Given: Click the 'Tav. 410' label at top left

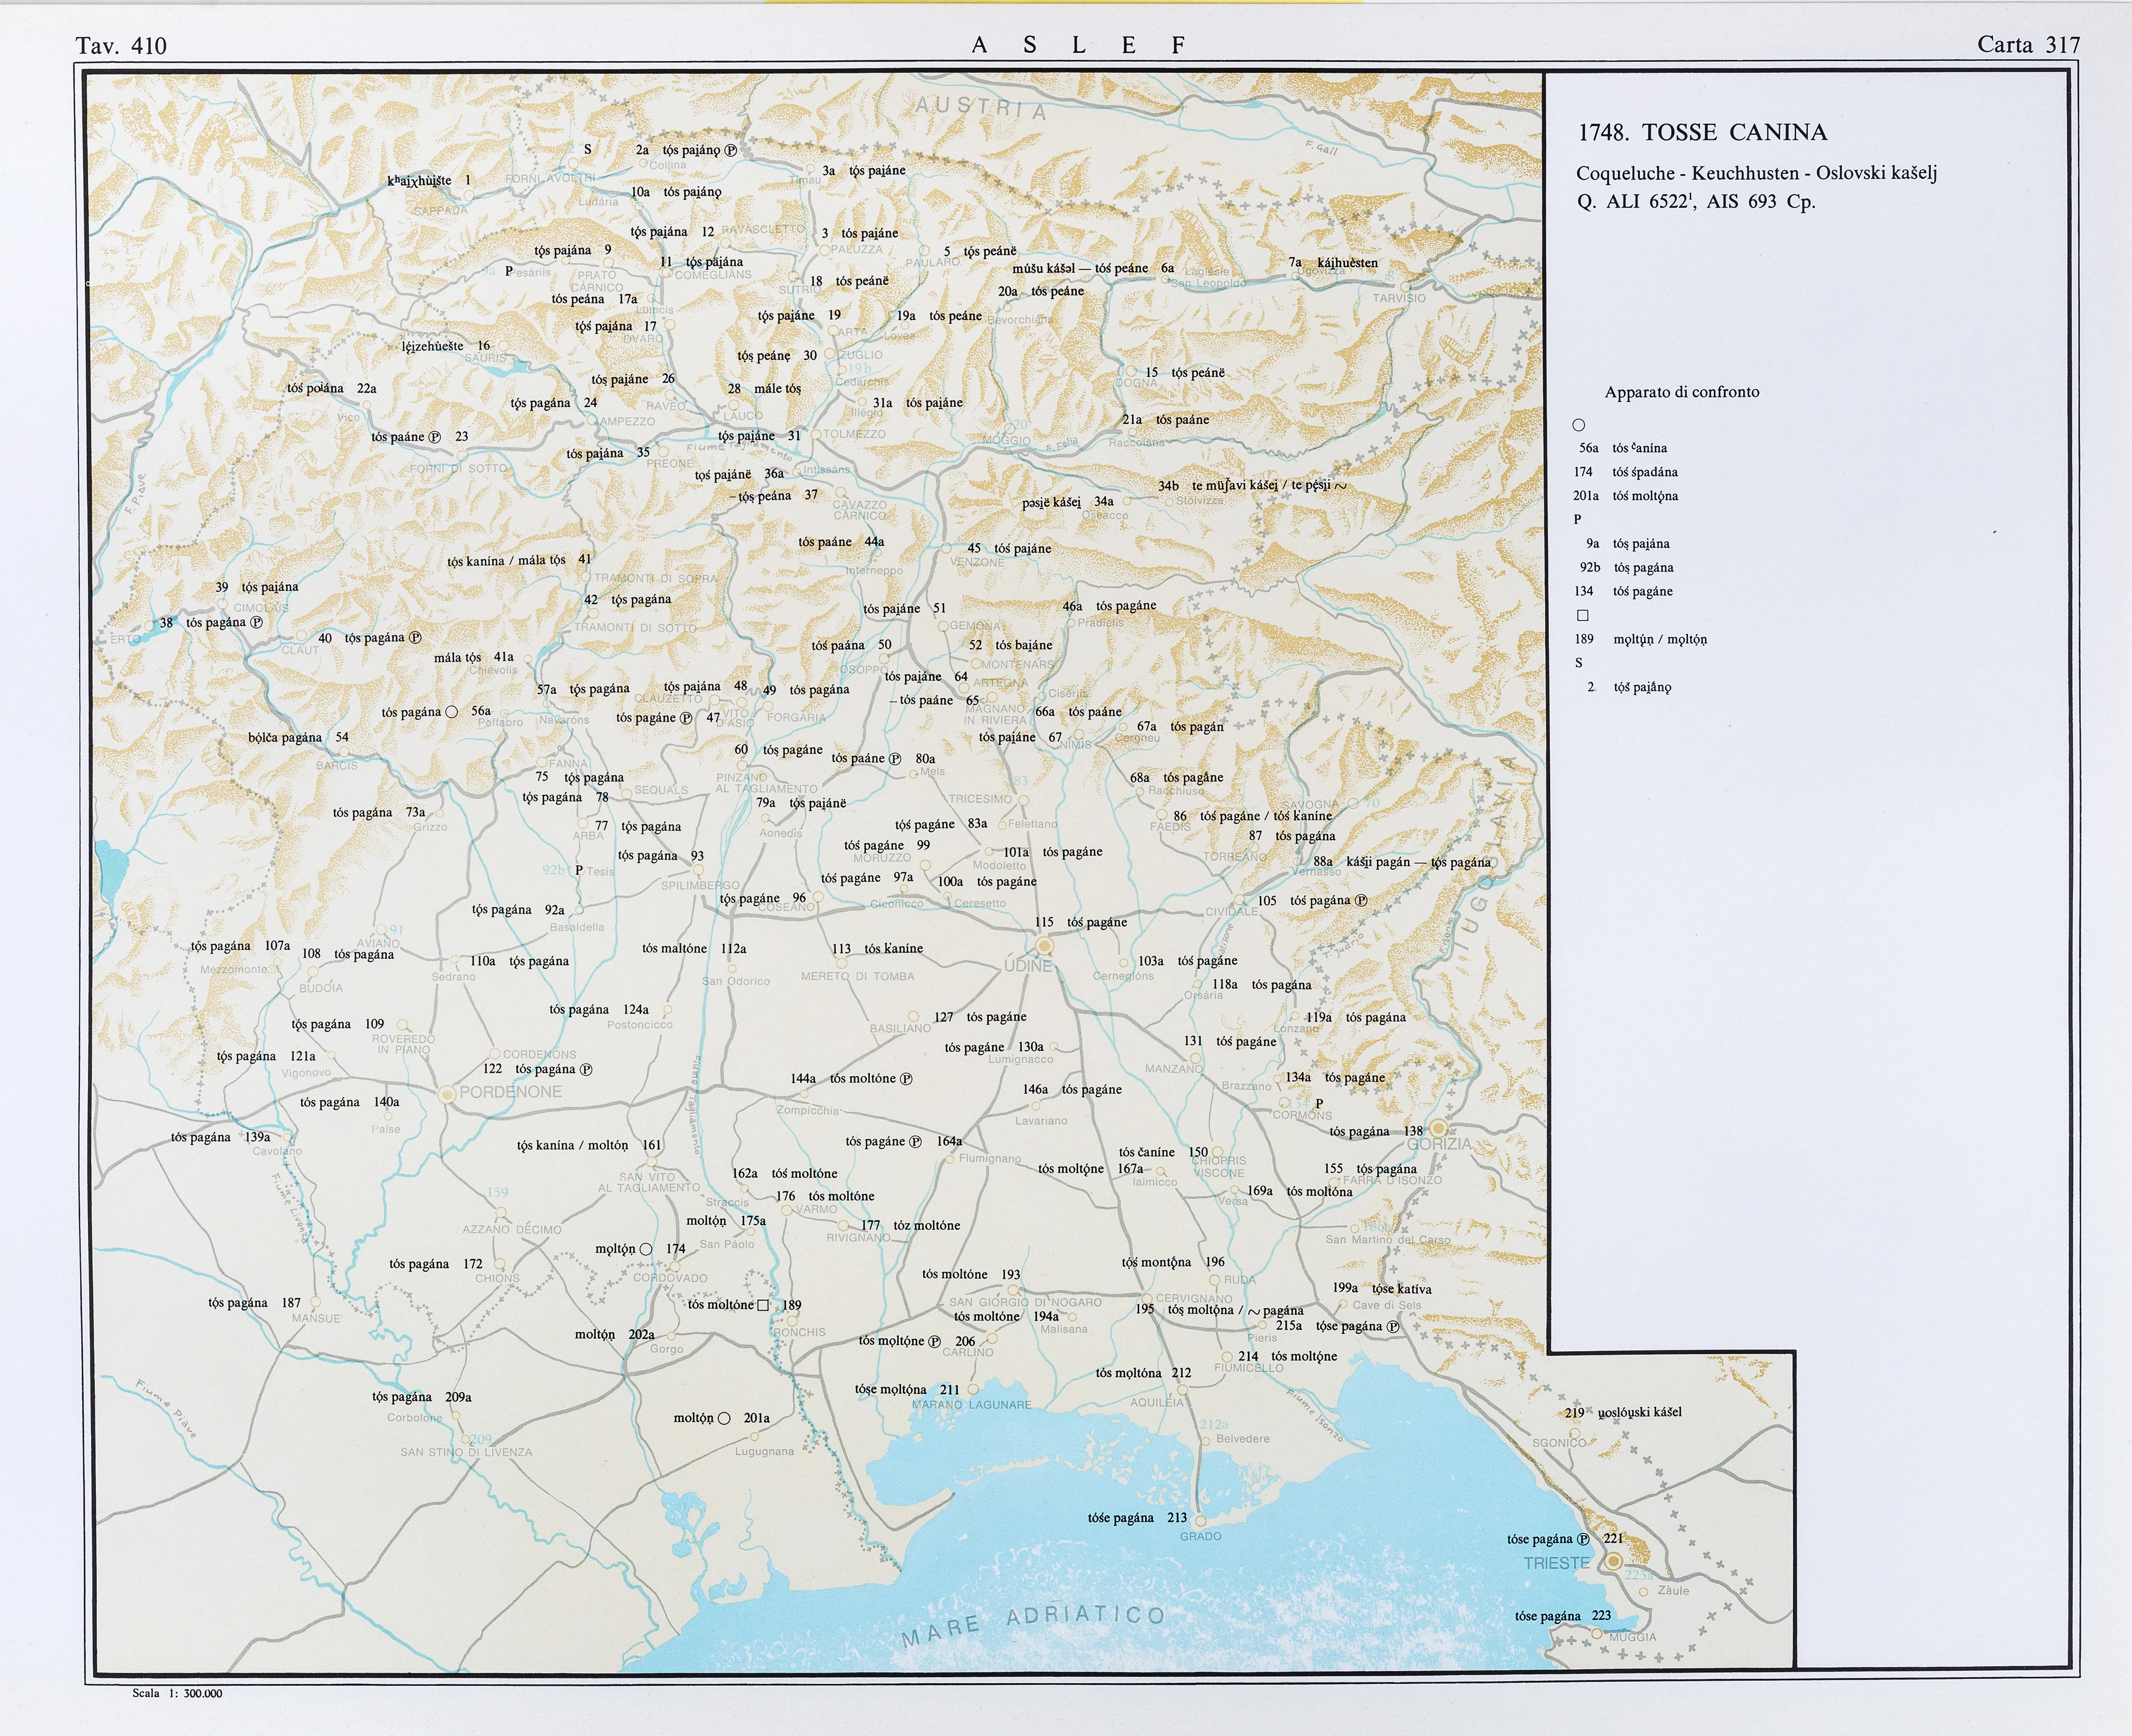Looking at the screenshot, I should tap(121, 45).
